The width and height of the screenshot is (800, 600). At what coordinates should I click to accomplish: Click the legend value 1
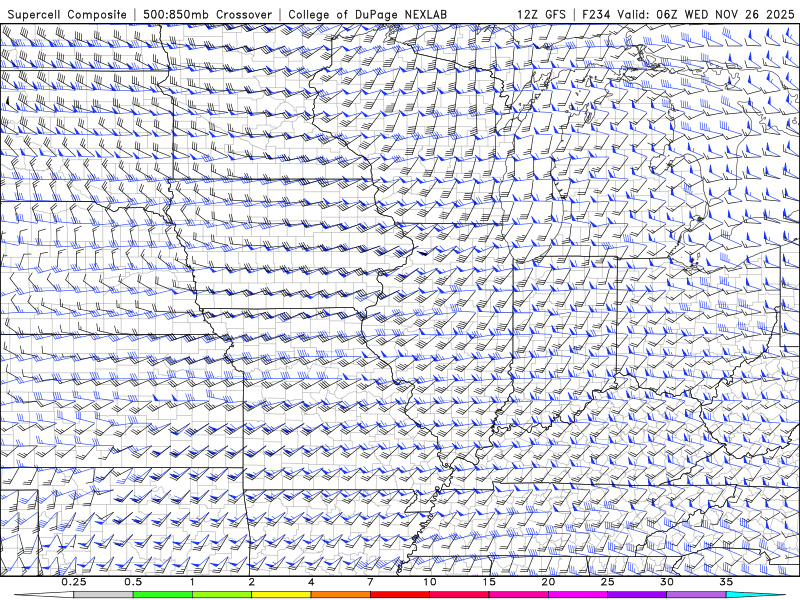pos(192,582)
